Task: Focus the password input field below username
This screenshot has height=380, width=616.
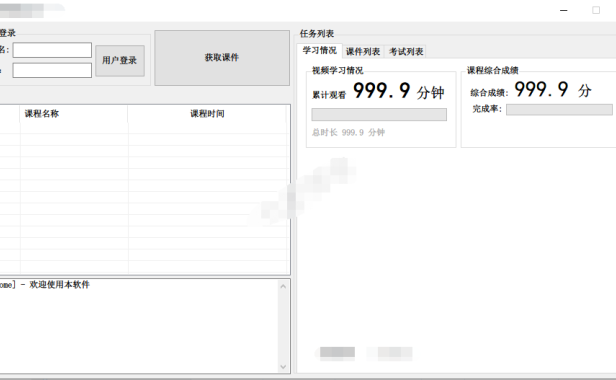Action: pyautogui.click(x=52, y=70)
